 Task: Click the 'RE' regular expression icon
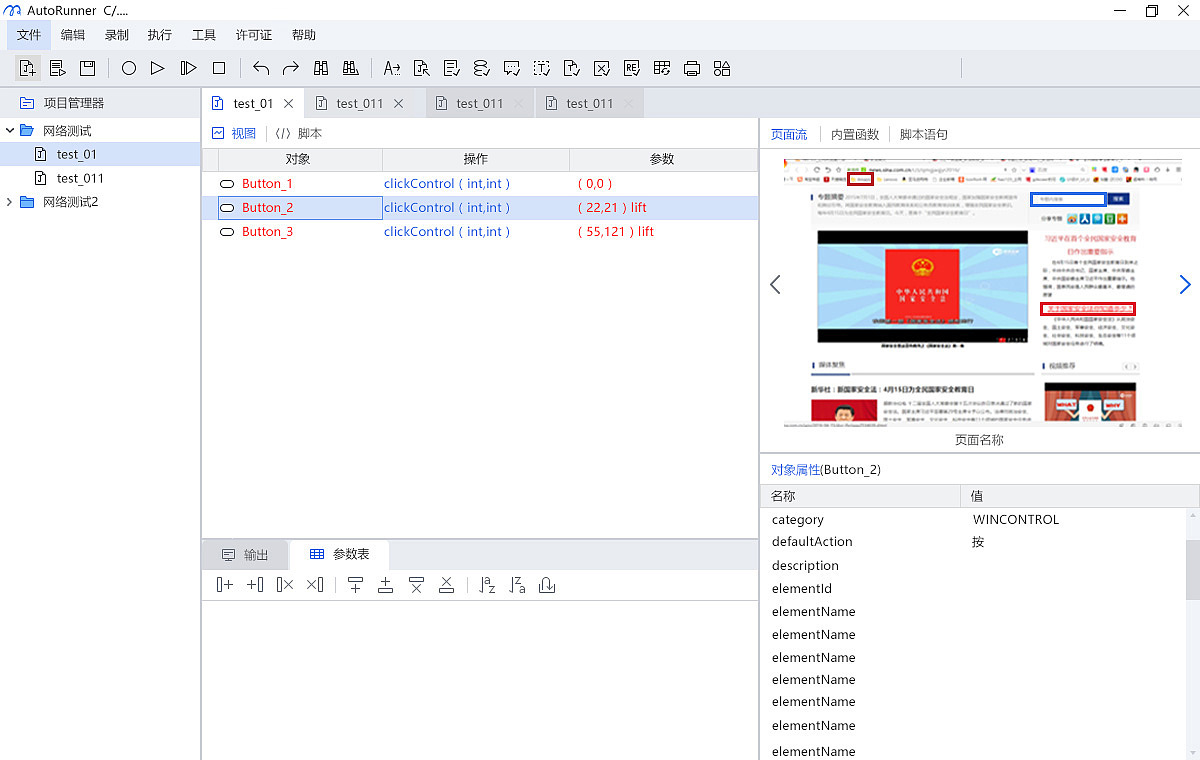pos(631,68)
